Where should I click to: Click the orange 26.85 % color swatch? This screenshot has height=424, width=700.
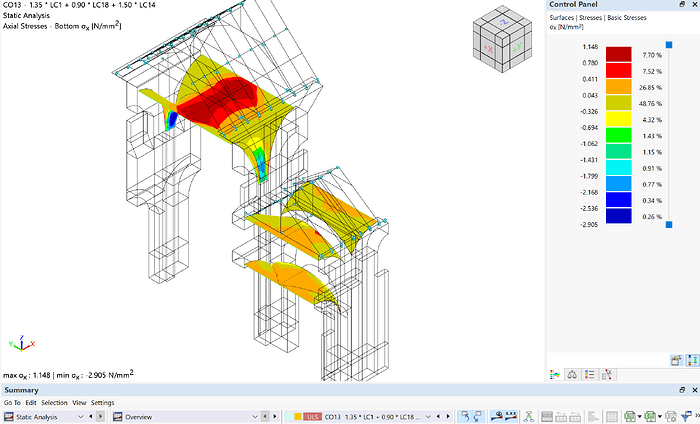pos(618,87)
